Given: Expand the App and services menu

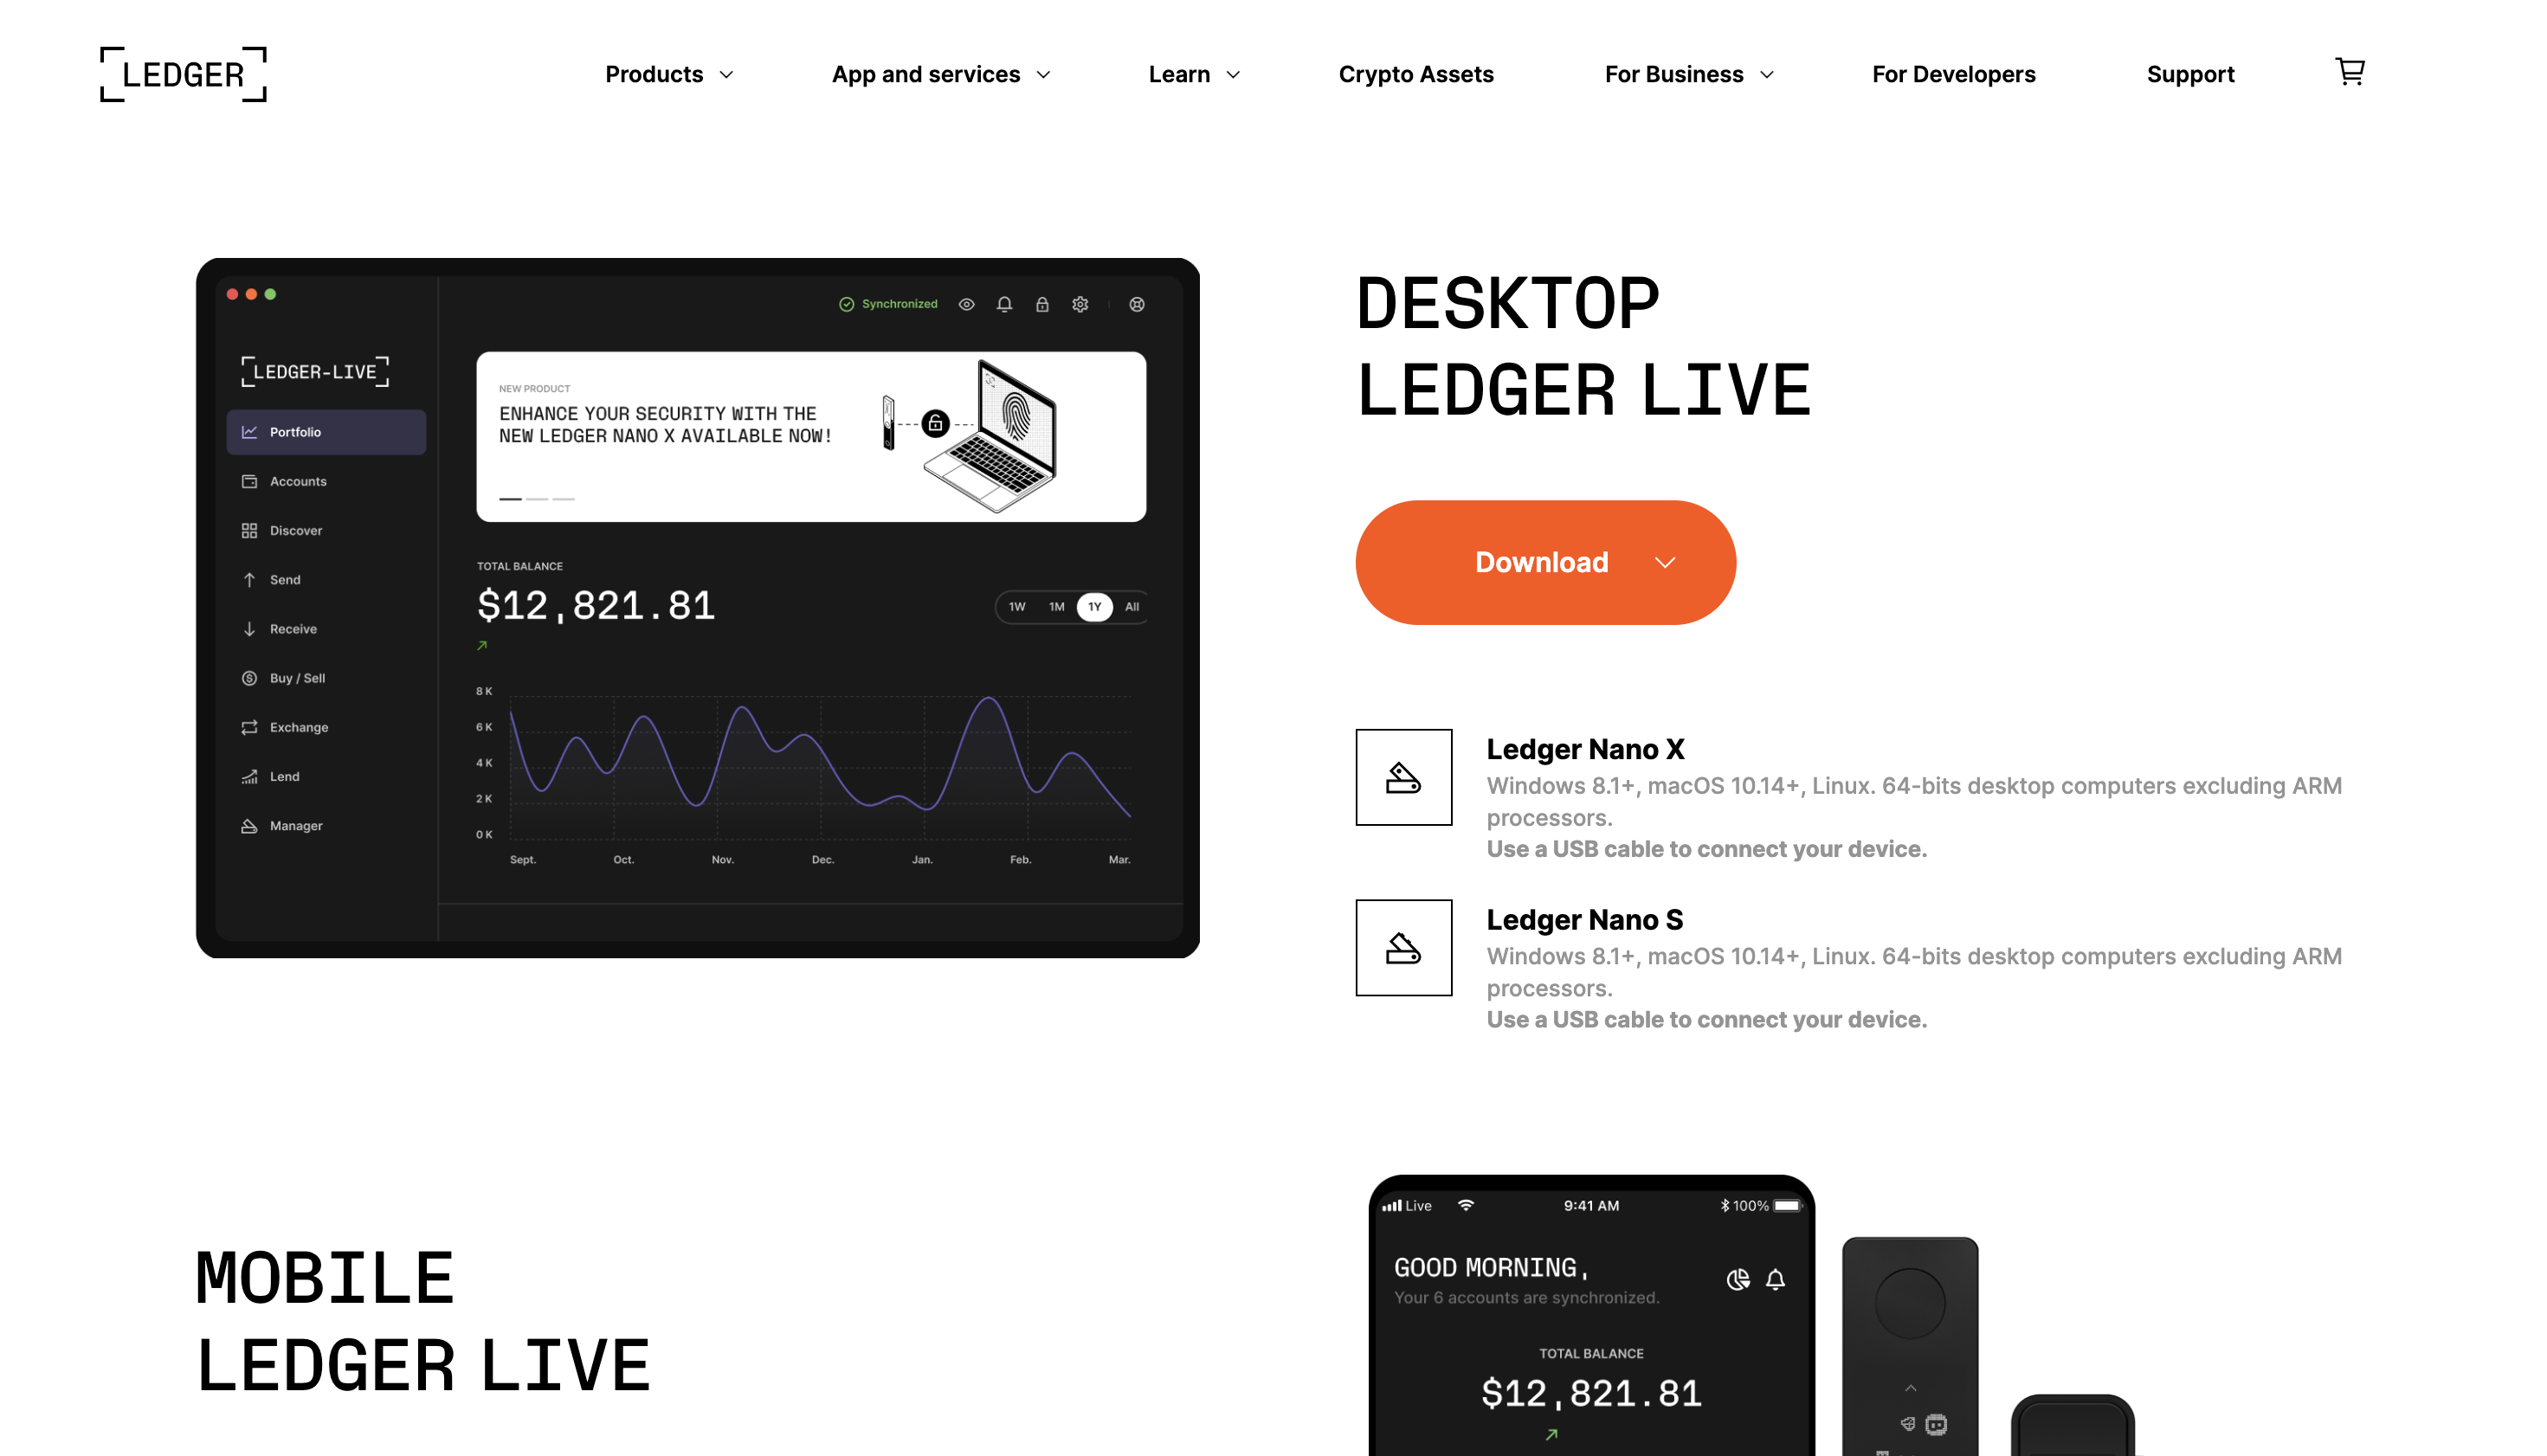Looking at the screenshot, I should [x=943, y=74].
